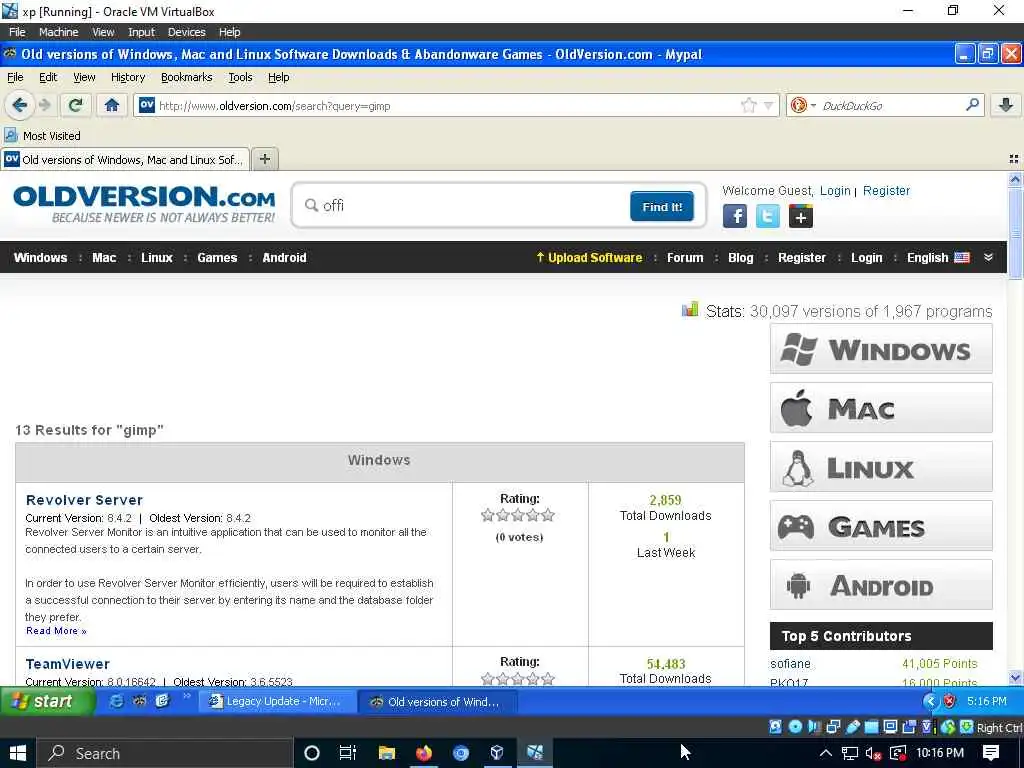Open OldVersion Twitter icon
This screenshot has width=1024, height=768.
(x=767, y=216)
